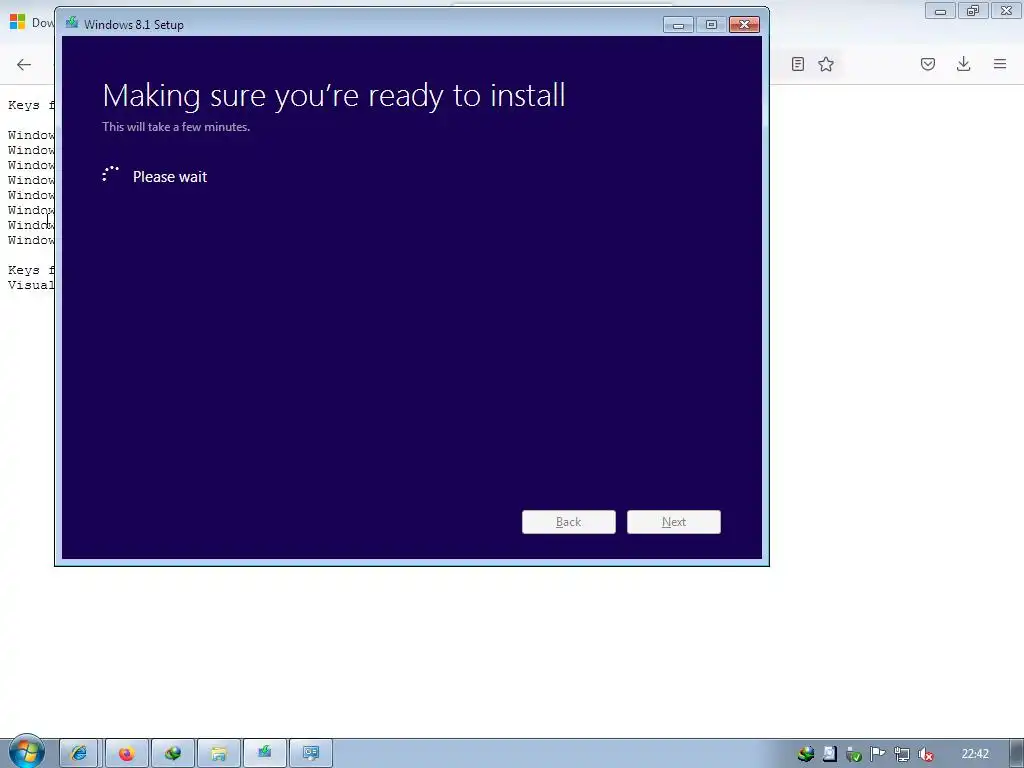This screenshot has height=768, width=1024.
Task: Bookmark this page with the star icon
Action: pyautogui.click(x=826, y=64)
